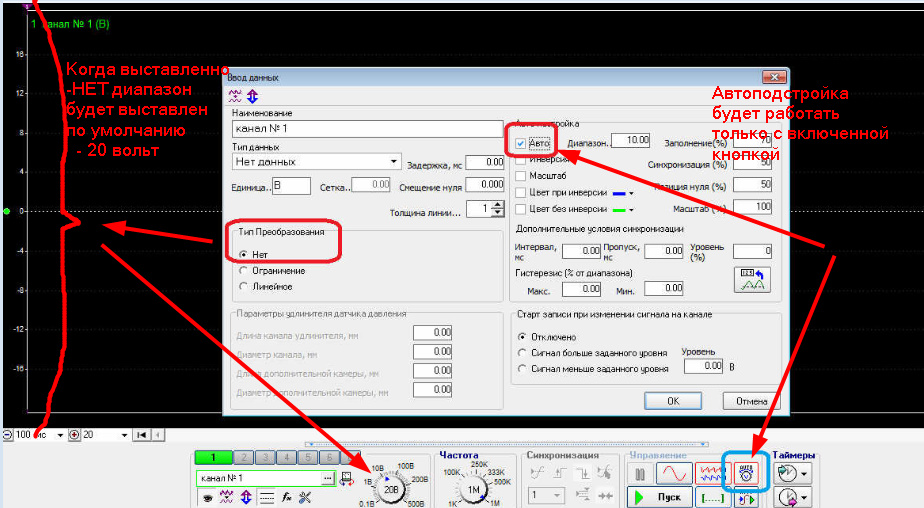
Task: Open the green no-inversion color picker
Action: coord(623,209)
